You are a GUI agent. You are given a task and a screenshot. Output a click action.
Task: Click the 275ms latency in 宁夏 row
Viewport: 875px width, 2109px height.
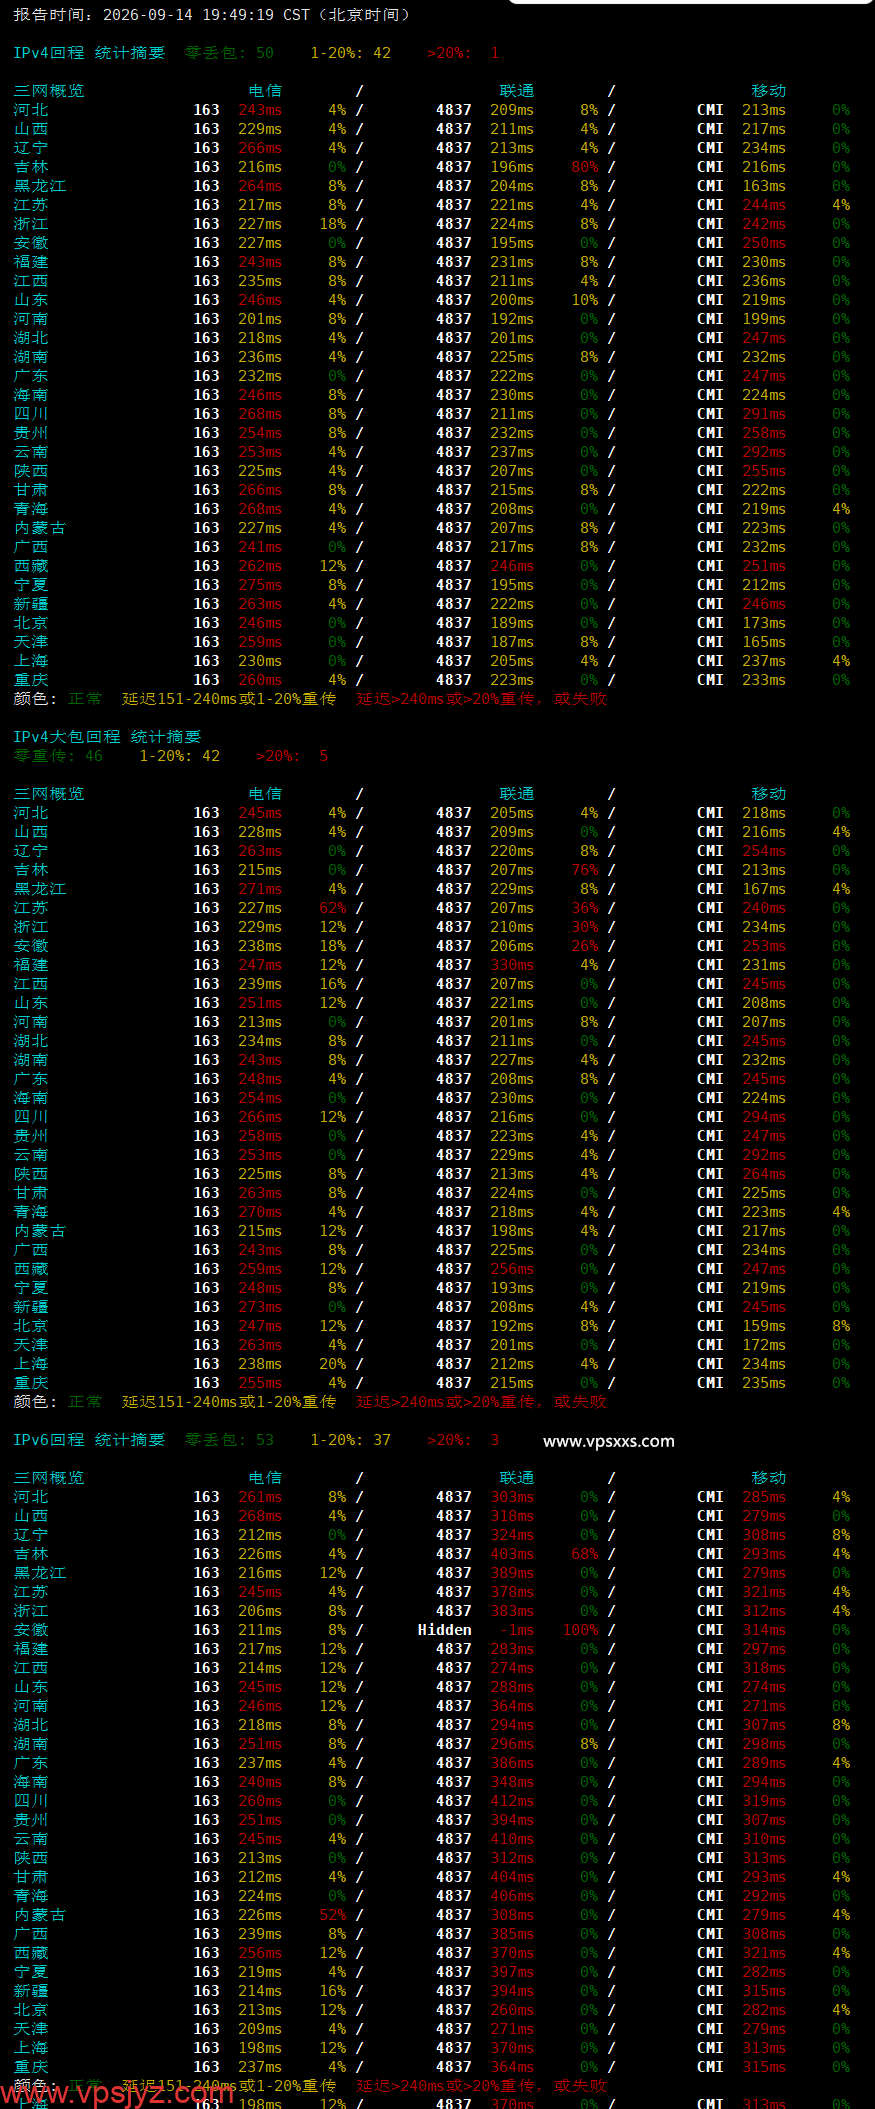point(260,585)
